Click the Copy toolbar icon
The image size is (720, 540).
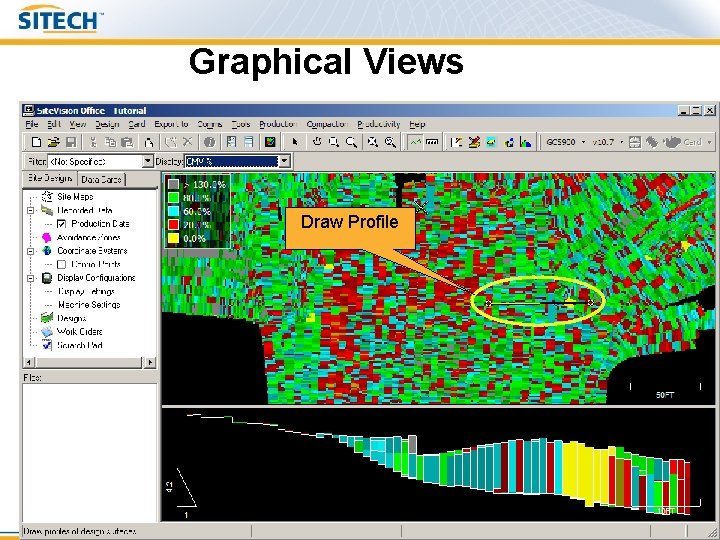click(x=110, y=142)
